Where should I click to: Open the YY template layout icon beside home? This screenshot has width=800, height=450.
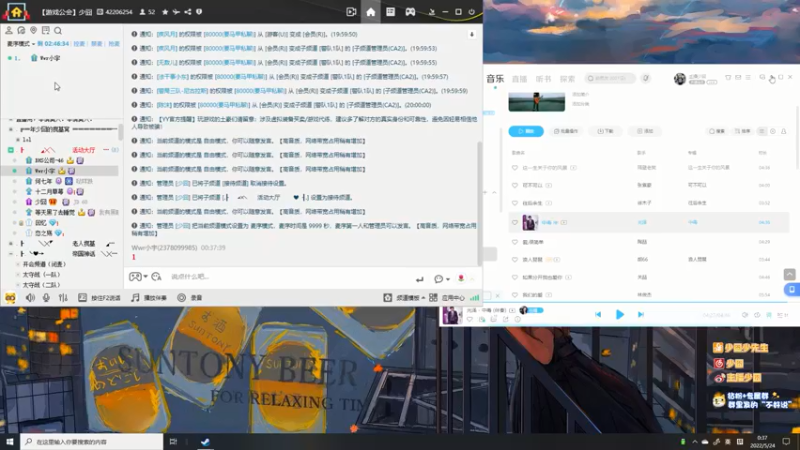[390, 12]
